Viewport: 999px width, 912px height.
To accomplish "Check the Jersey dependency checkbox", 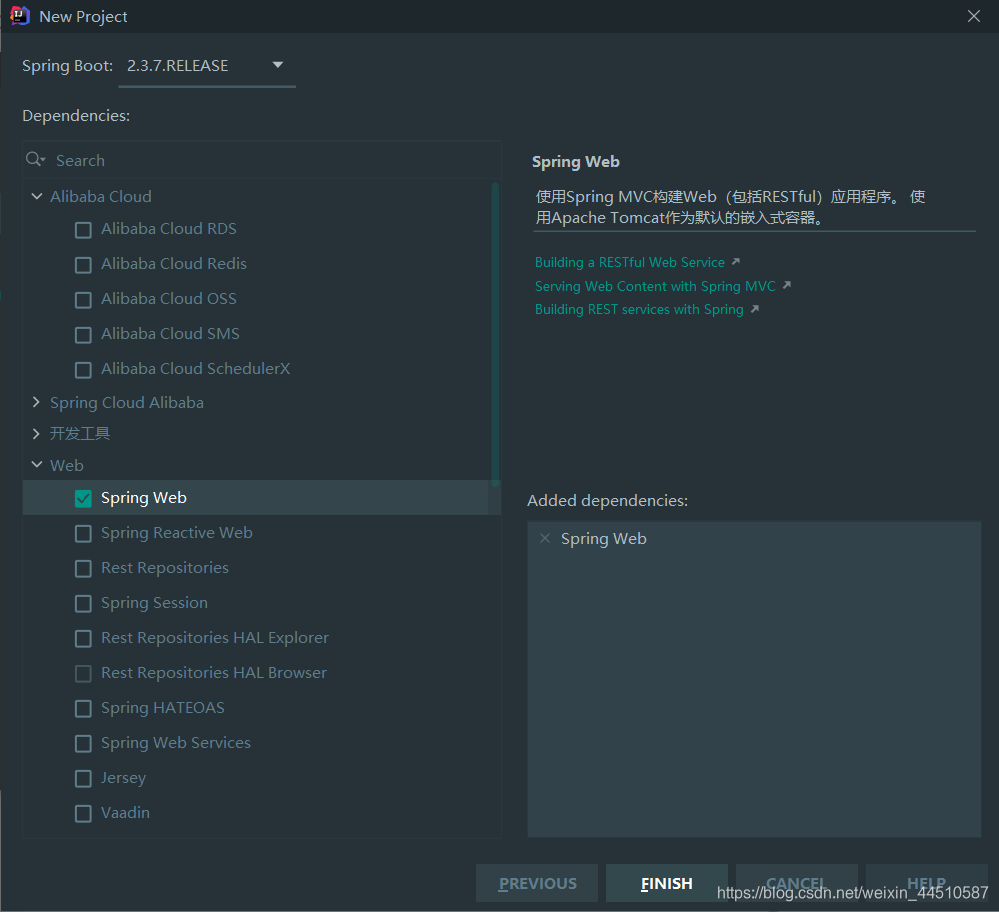I will point(83,779).
